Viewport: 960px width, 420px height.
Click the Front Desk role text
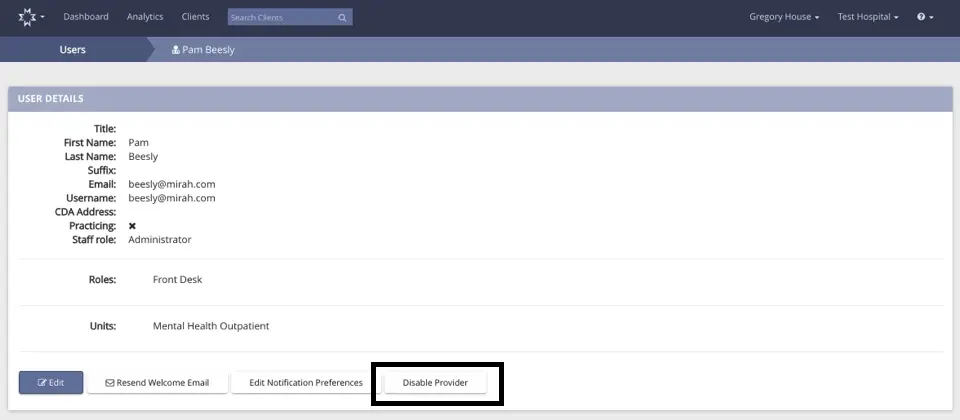178,280
